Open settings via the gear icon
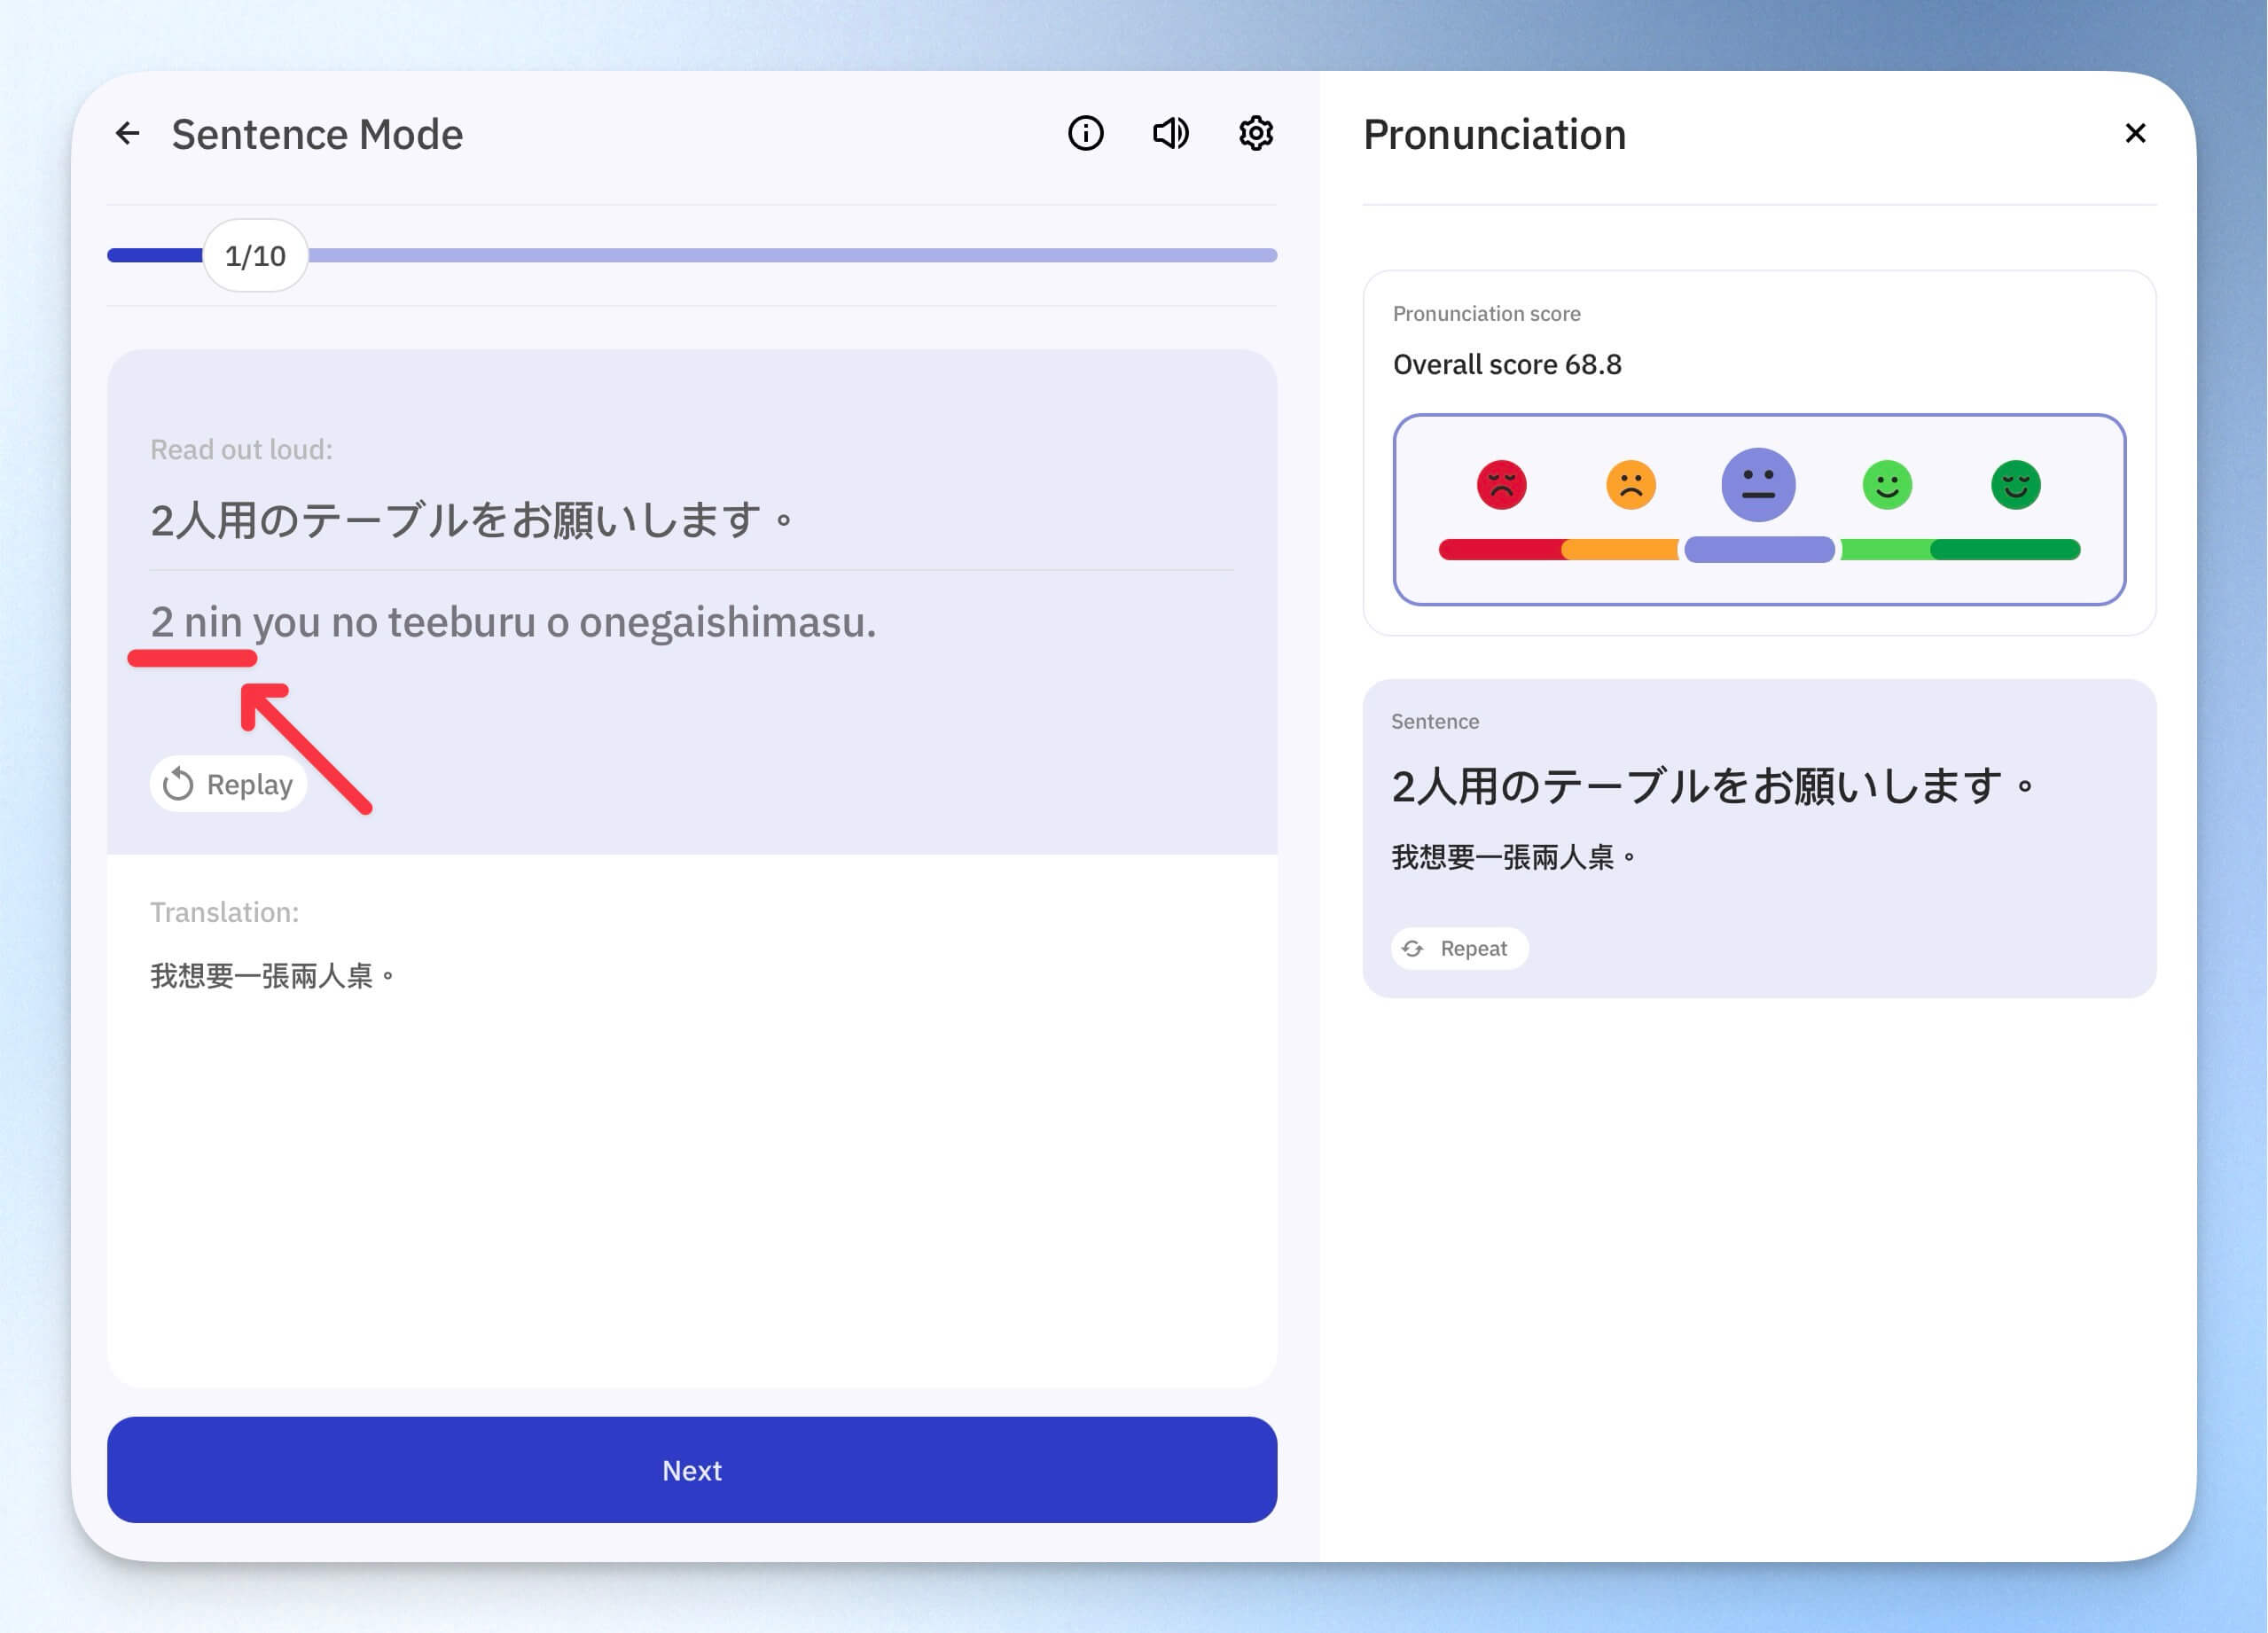This screenshot has height=1633, width=2268. click(x=1255, y=133)
